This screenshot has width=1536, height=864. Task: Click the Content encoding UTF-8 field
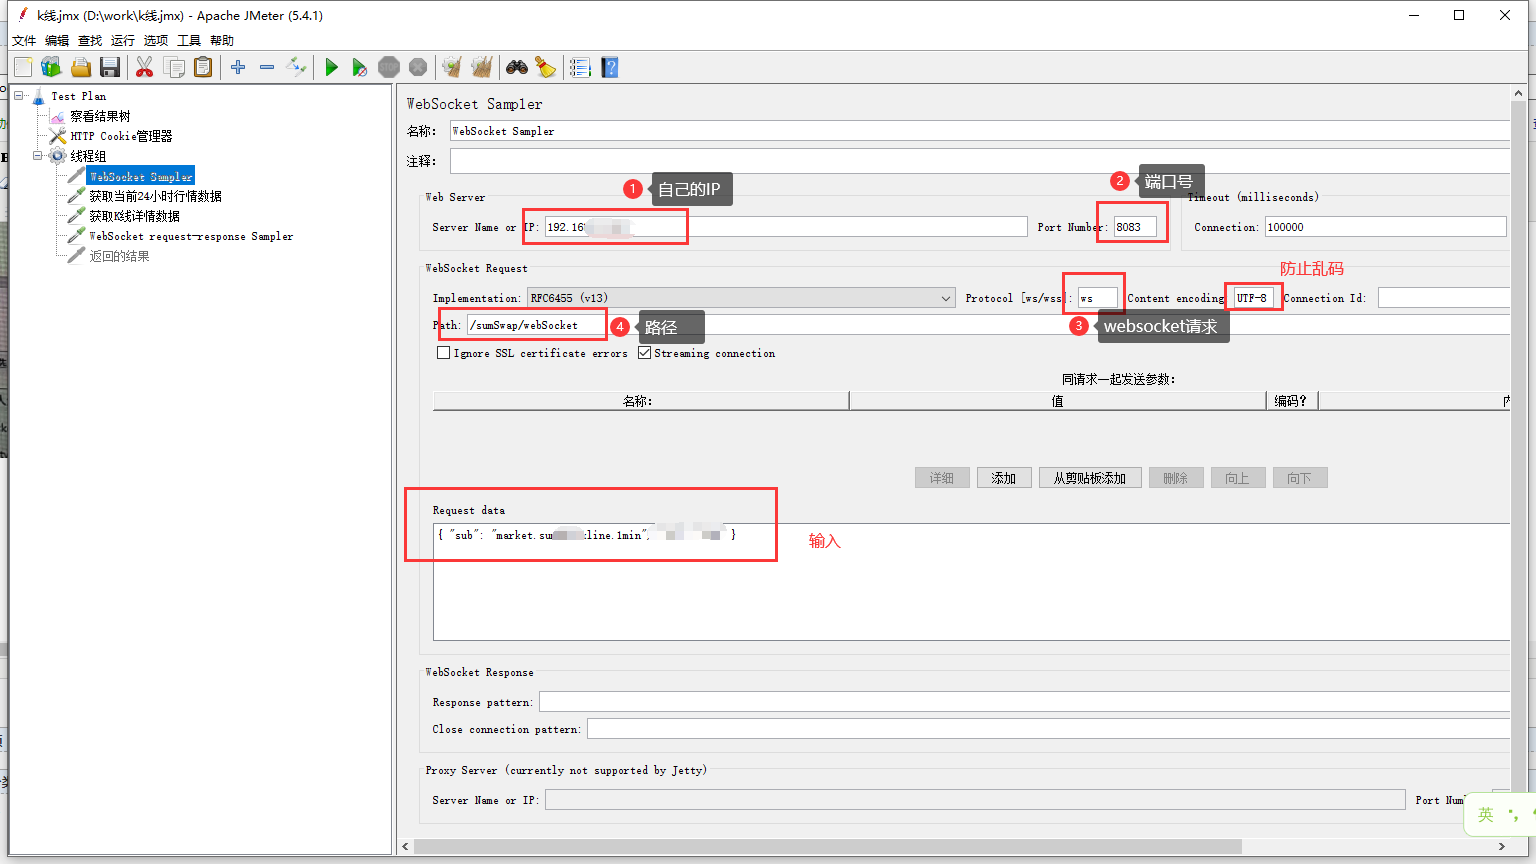coord(1254,298)
